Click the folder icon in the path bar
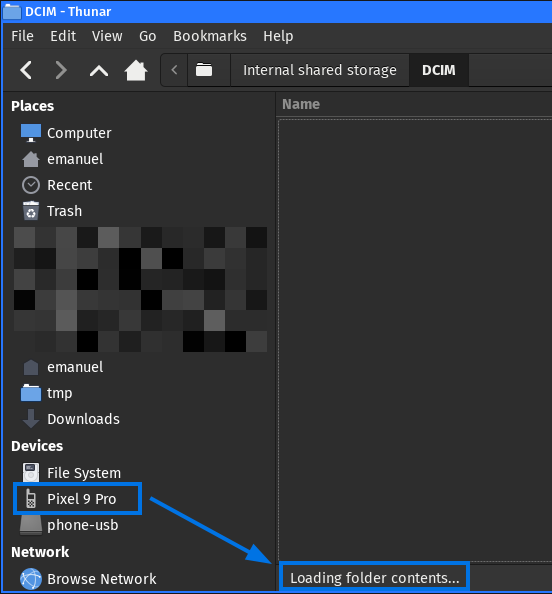This screenshot has width=552, height=594. pyautogui.click(x=204, y=70)
